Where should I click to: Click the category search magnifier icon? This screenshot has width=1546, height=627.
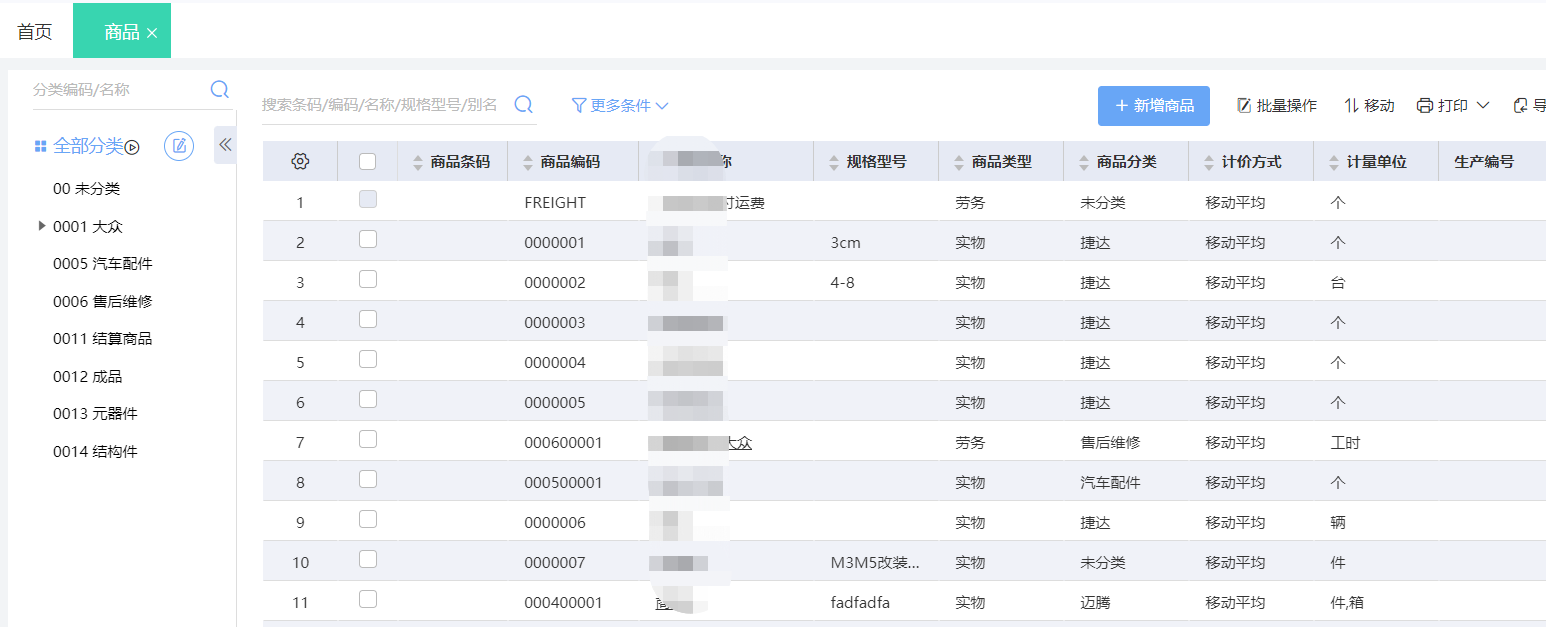point(220,90)
